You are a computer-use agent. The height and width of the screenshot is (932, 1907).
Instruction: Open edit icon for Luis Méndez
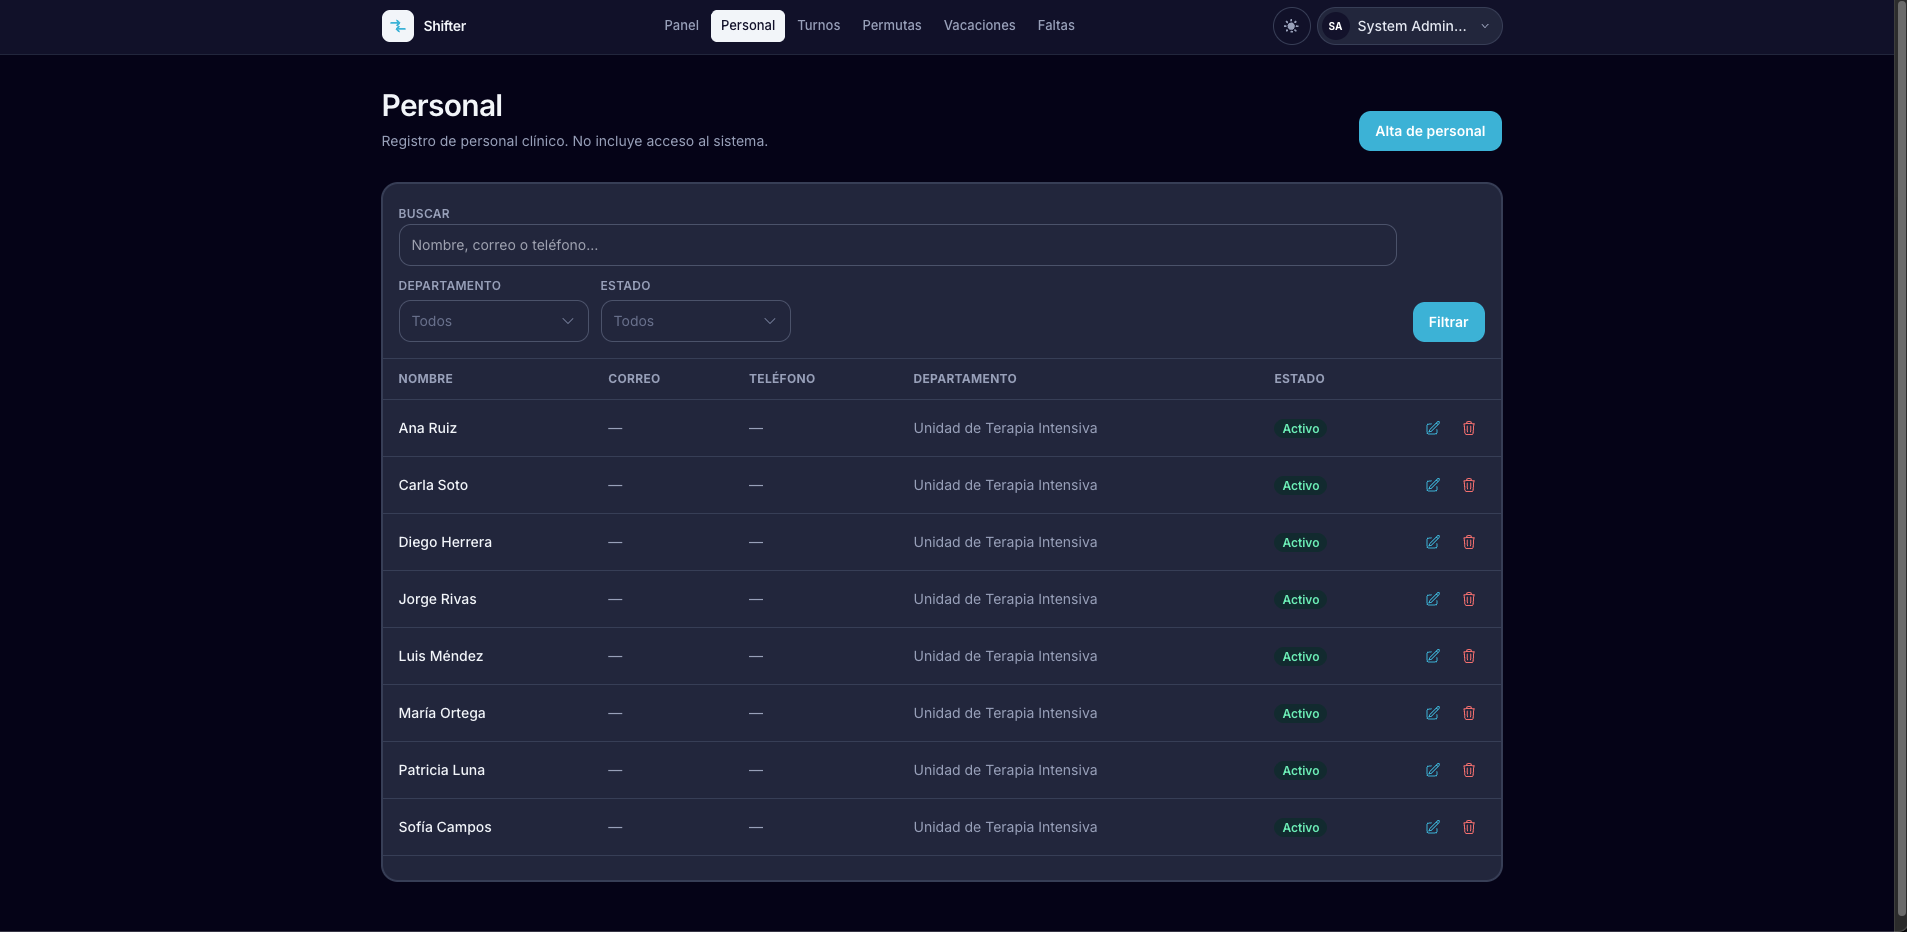point(1433,656)
